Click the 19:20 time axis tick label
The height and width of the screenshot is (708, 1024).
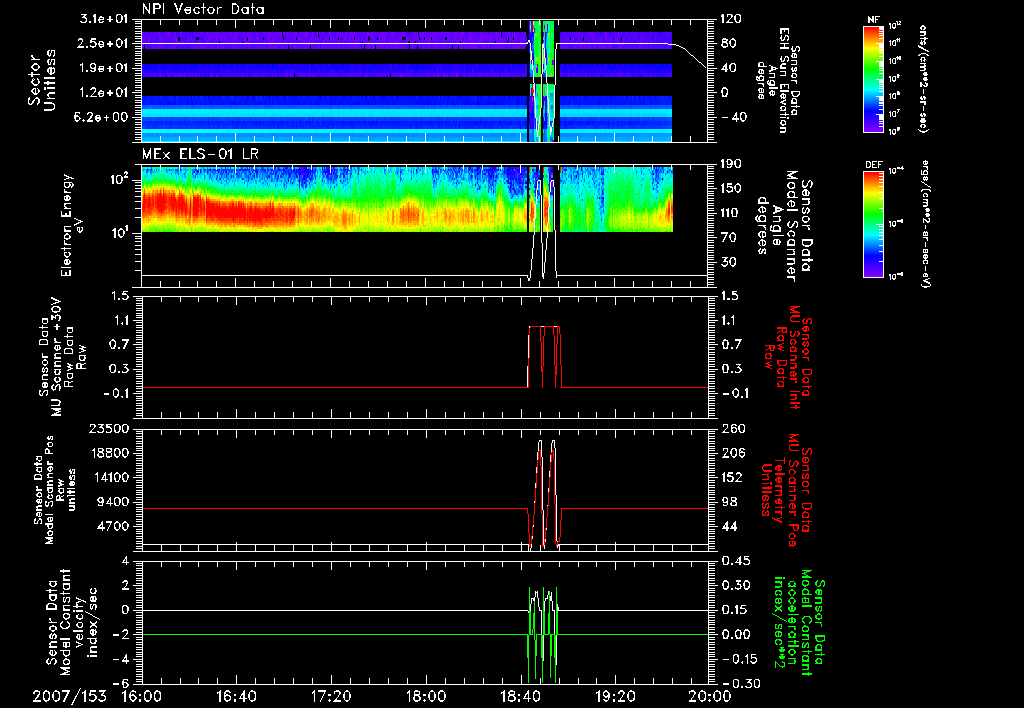click(614, 696)
